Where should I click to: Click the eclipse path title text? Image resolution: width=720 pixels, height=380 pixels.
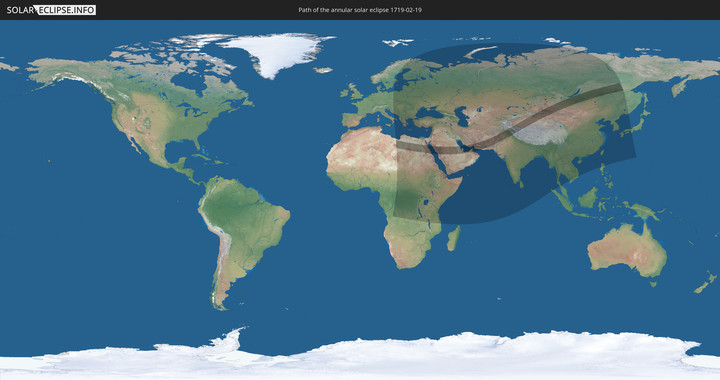pyautogui.click(x=360, y=10)
